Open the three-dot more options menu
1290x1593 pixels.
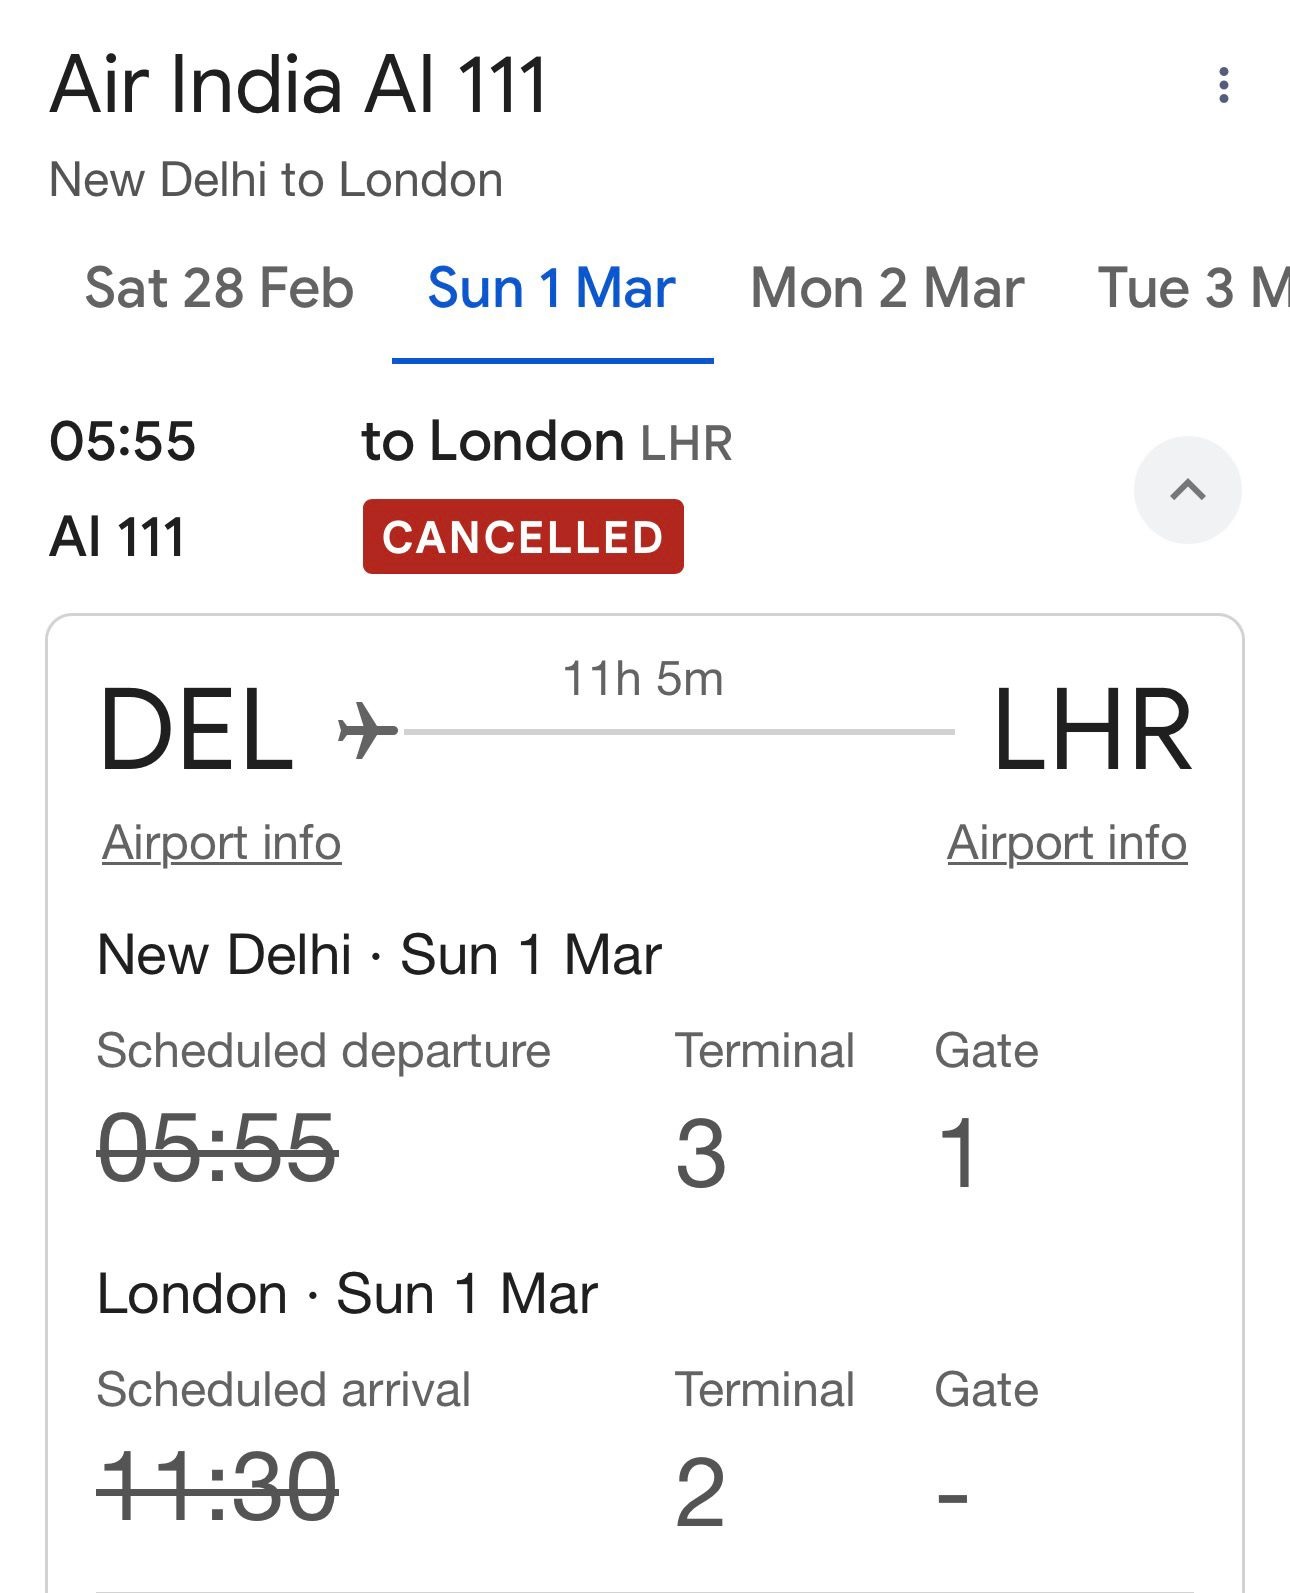(1223, 85)
